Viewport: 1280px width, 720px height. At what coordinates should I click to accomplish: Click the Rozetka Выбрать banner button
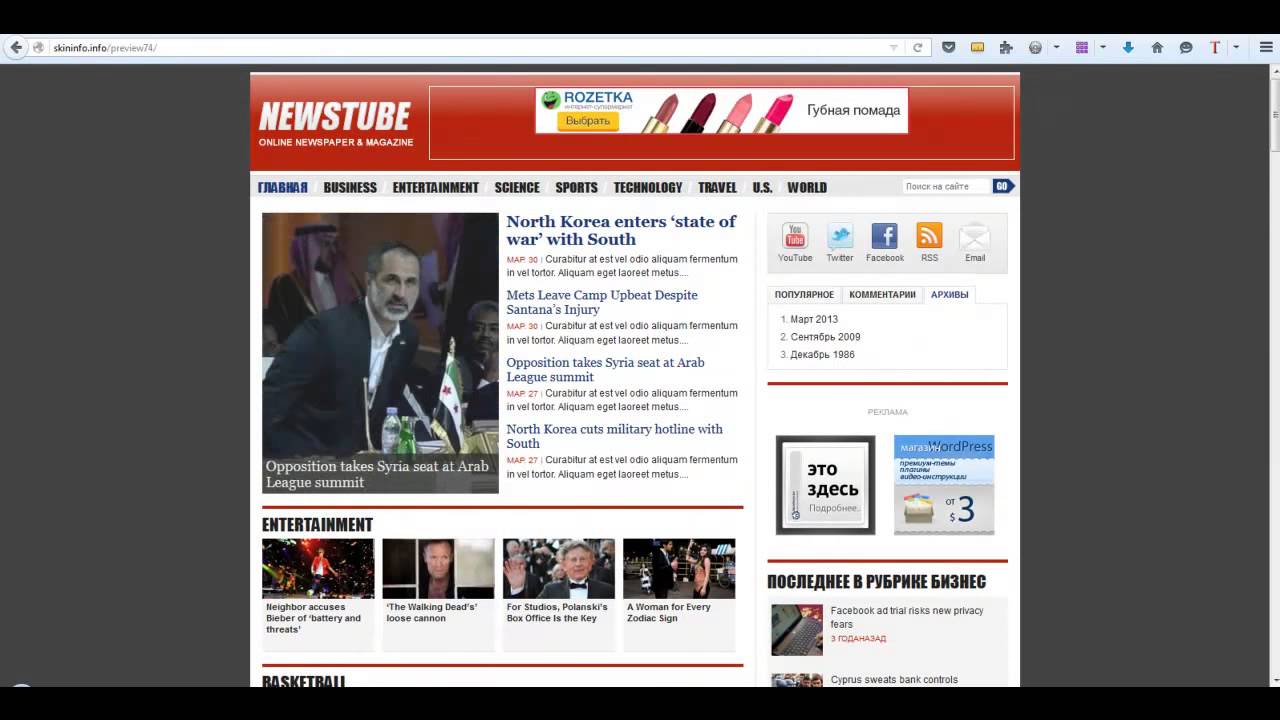click(x=588, y=121)
